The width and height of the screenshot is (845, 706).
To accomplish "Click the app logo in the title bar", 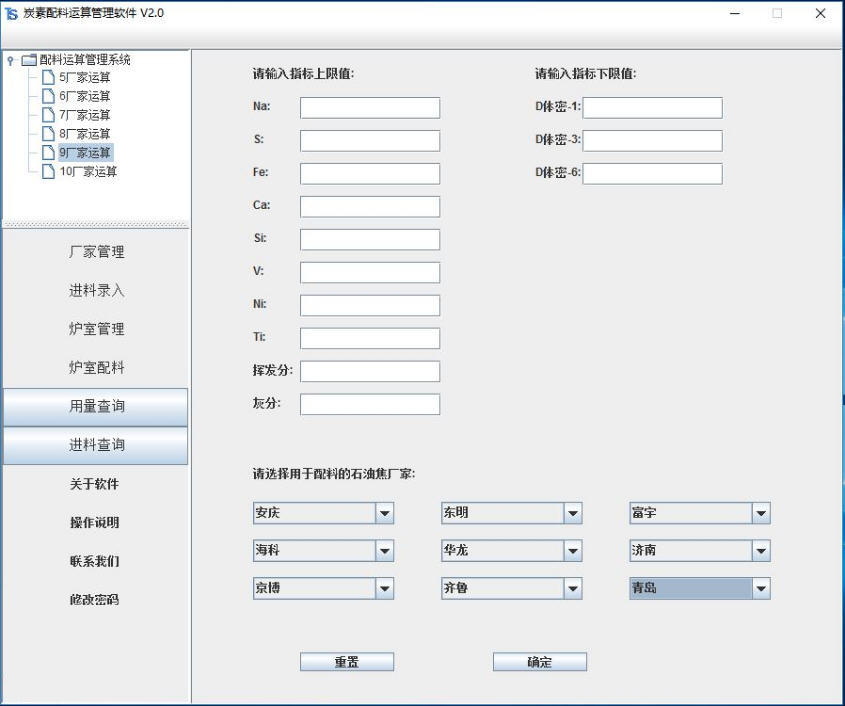I will (x=11, y=13).
